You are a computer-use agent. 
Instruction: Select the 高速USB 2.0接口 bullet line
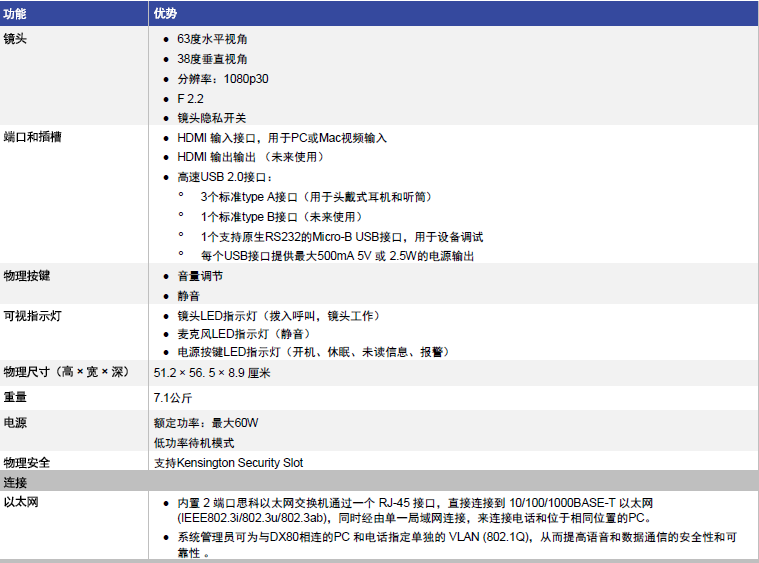pyautogui.click(x=225, y=177)
